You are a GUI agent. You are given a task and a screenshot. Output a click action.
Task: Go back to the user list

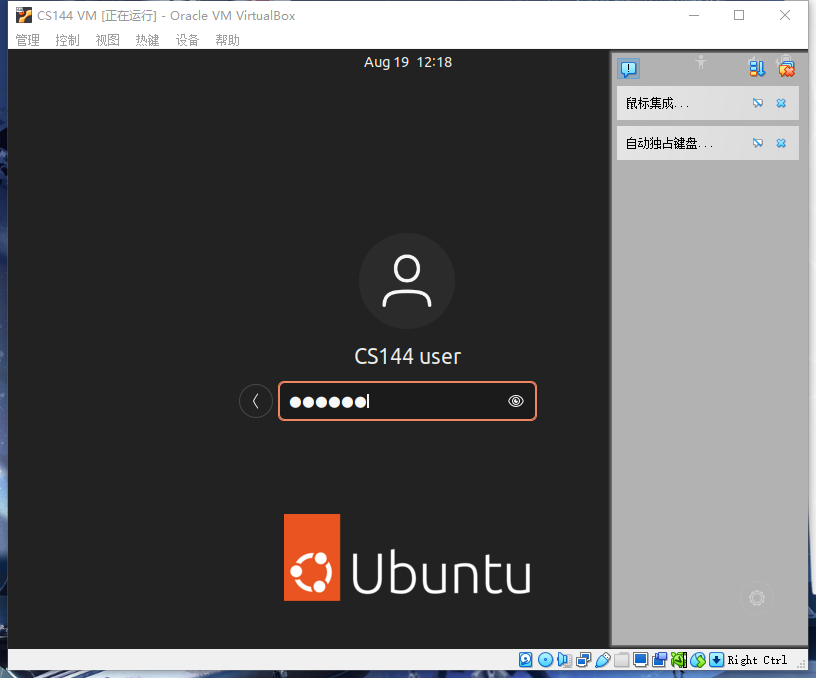pyautogui.click(x=256, y=401)
